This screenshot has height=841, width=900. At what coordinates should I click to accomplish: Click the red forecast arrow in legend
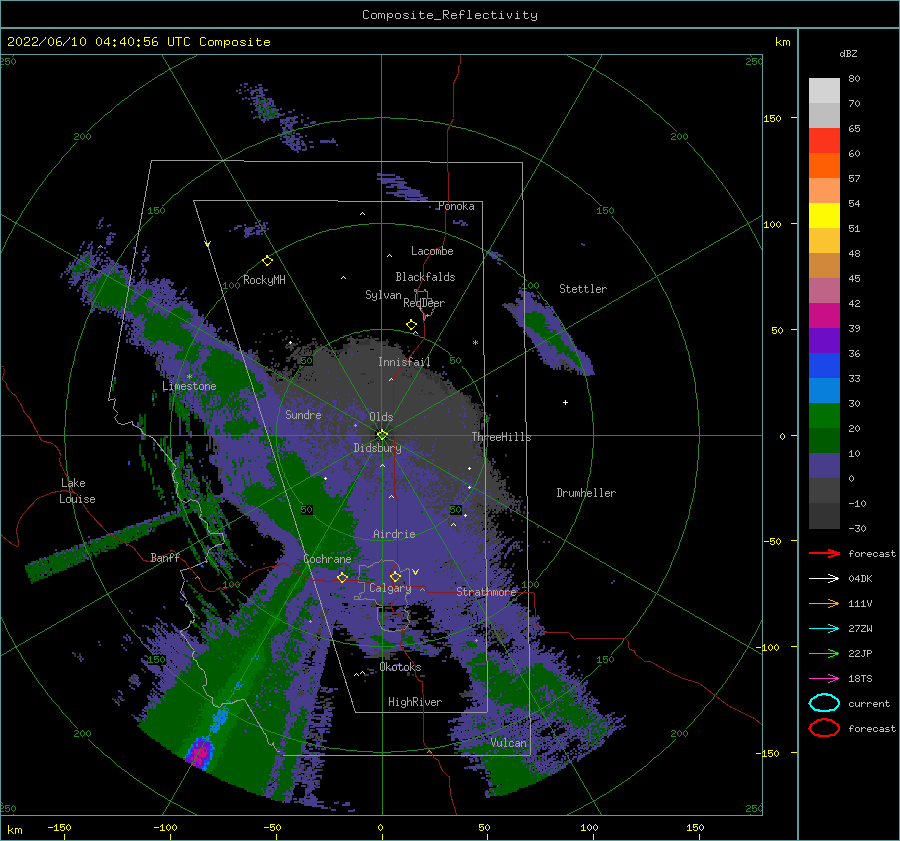tap(824, 553)
